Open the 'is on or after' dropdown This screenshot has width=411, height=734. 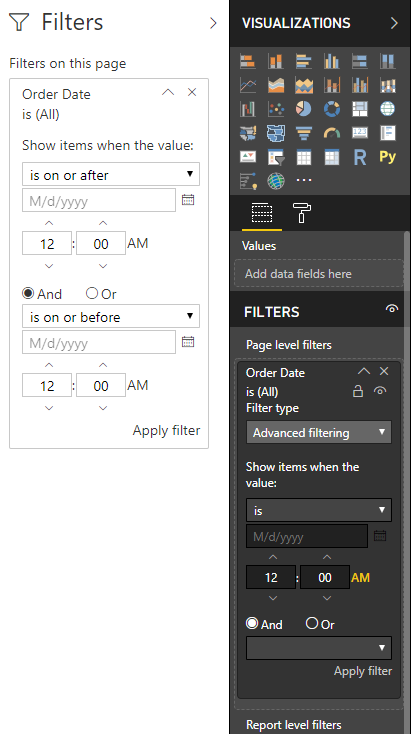111,174
